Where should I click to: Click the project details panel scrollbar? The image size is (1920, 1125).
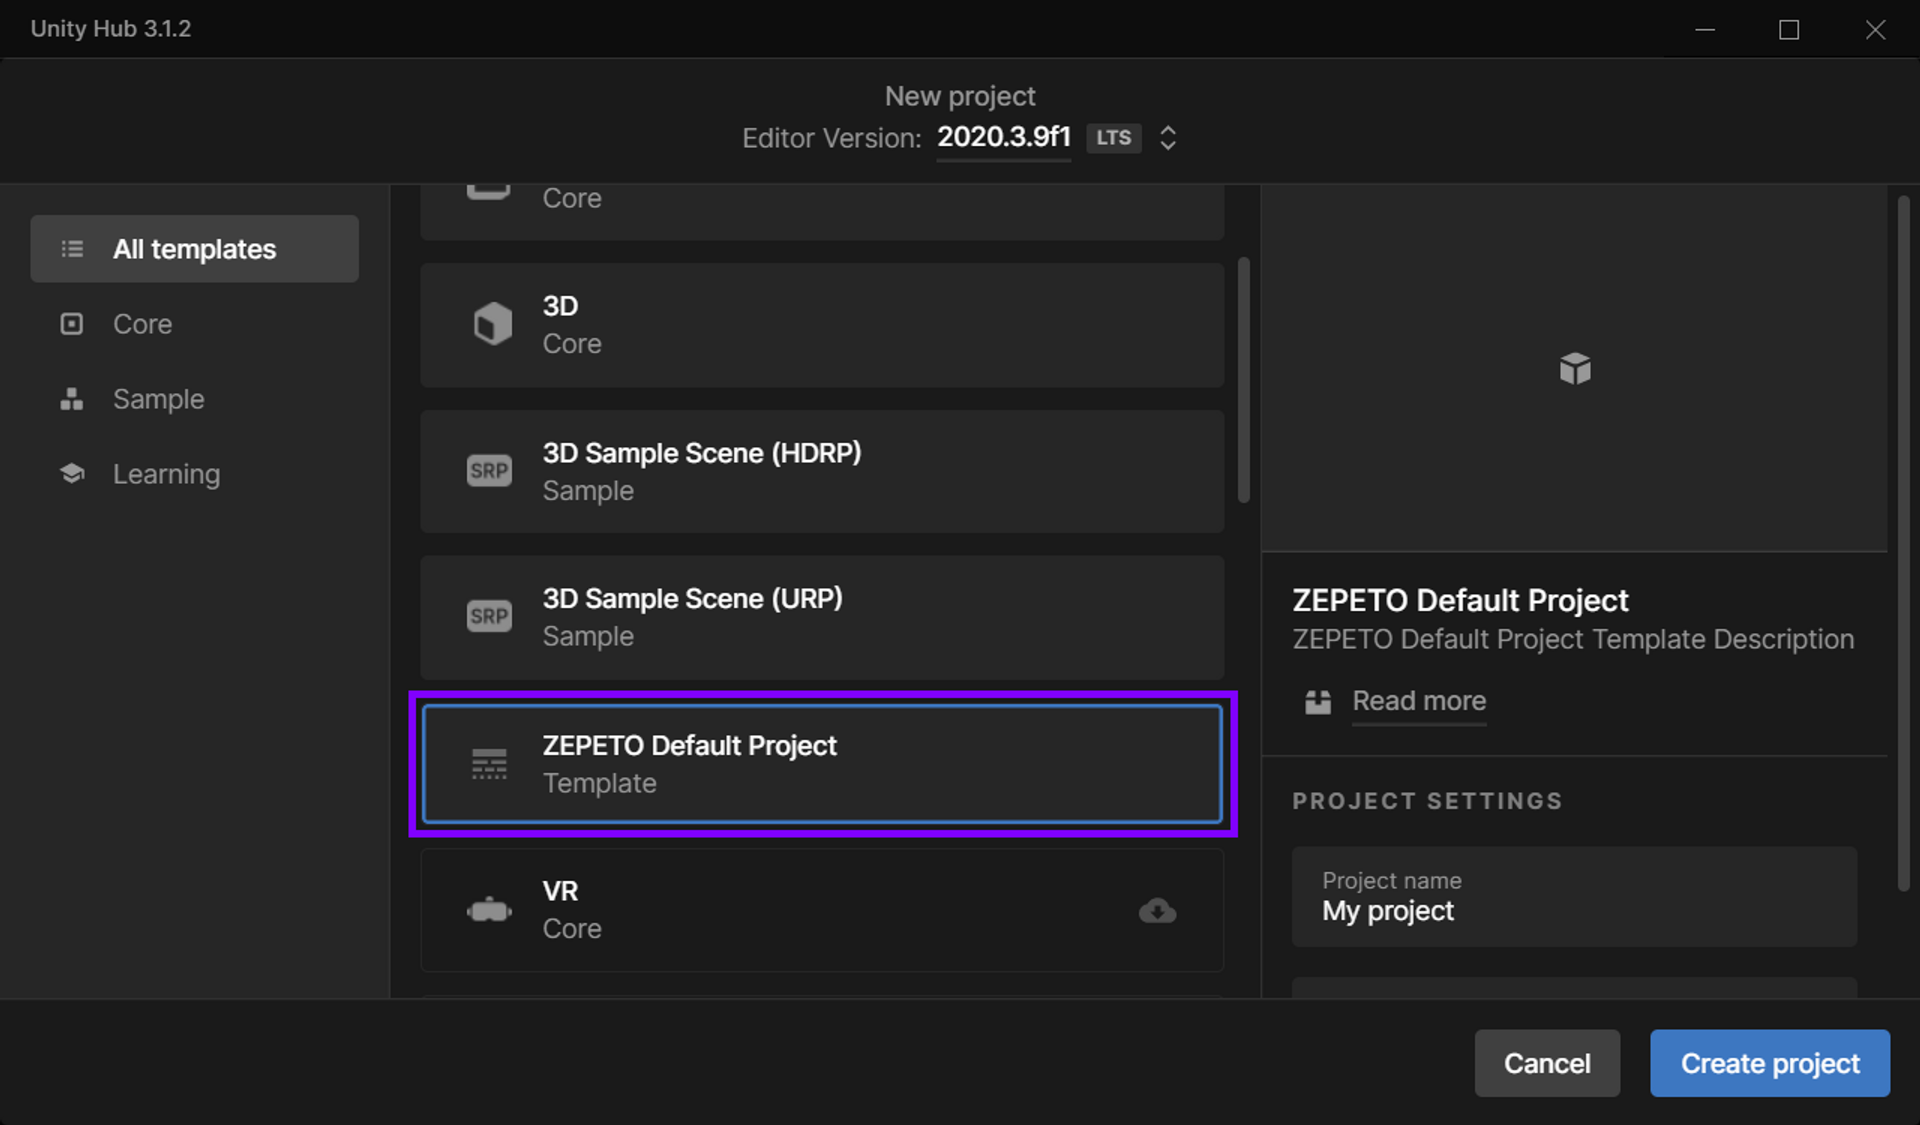1904,543
